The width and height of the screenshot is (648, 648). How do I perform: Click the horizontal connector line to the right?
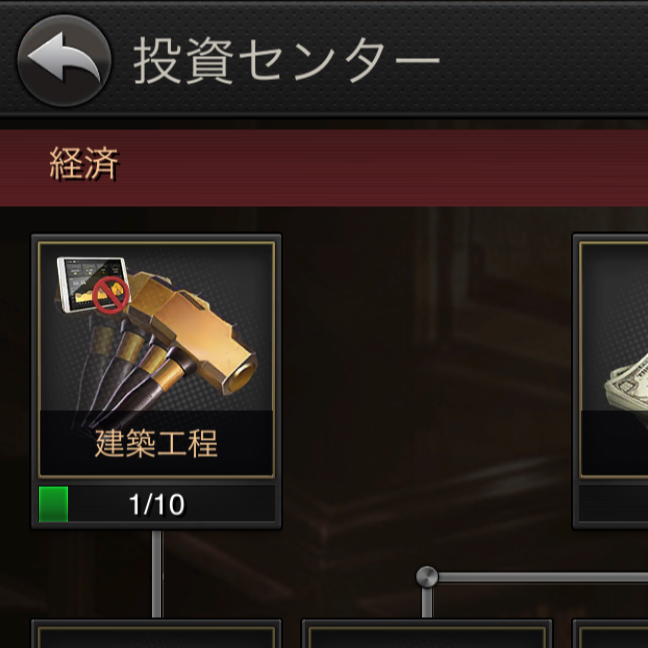tap(543, 577)
